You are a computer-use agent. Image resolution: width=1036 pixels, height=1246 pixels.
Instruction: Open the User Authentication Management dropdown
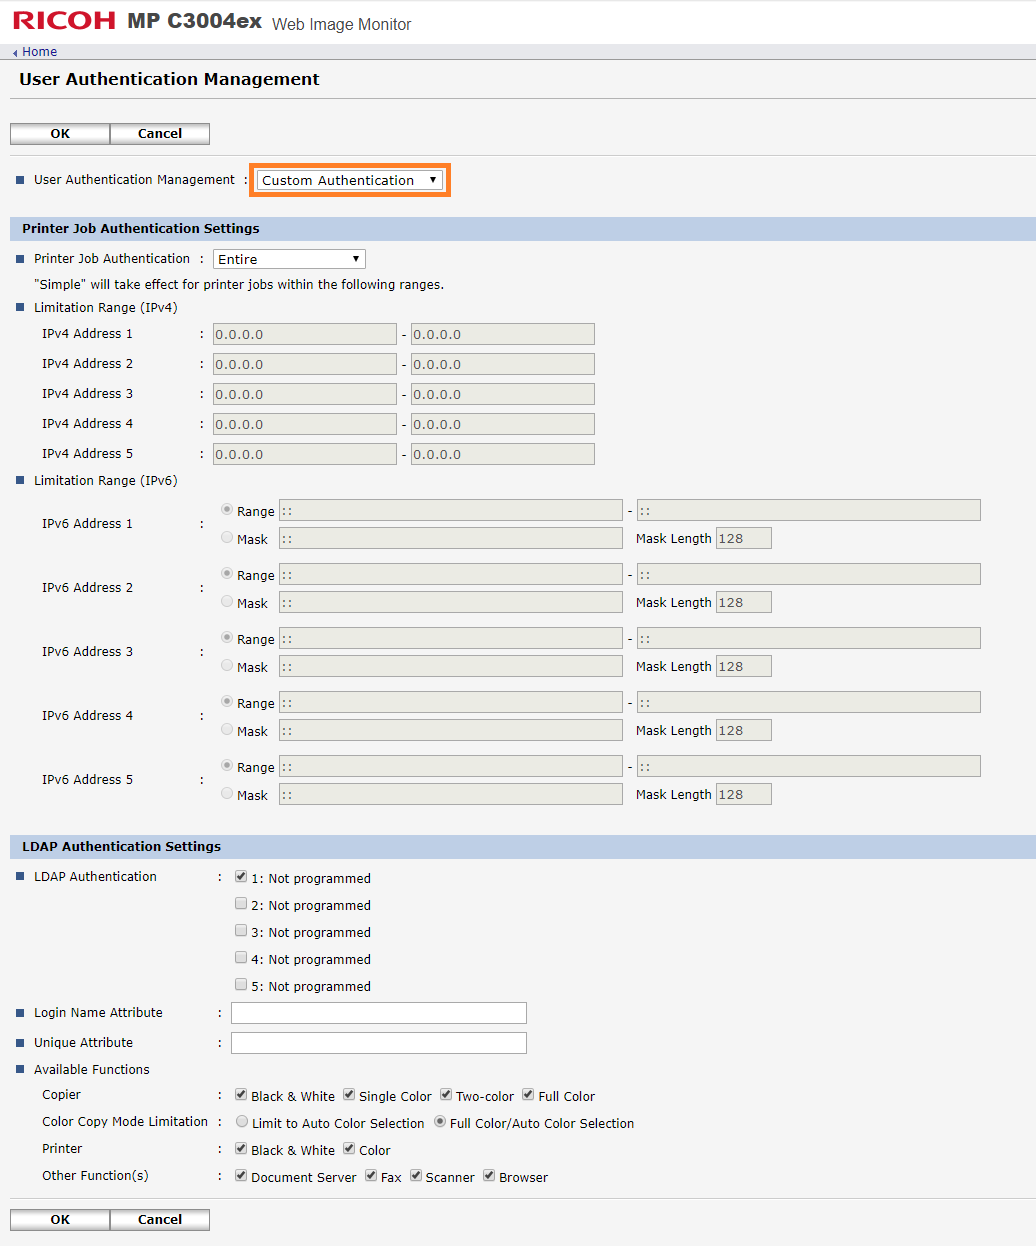point(348,179)
